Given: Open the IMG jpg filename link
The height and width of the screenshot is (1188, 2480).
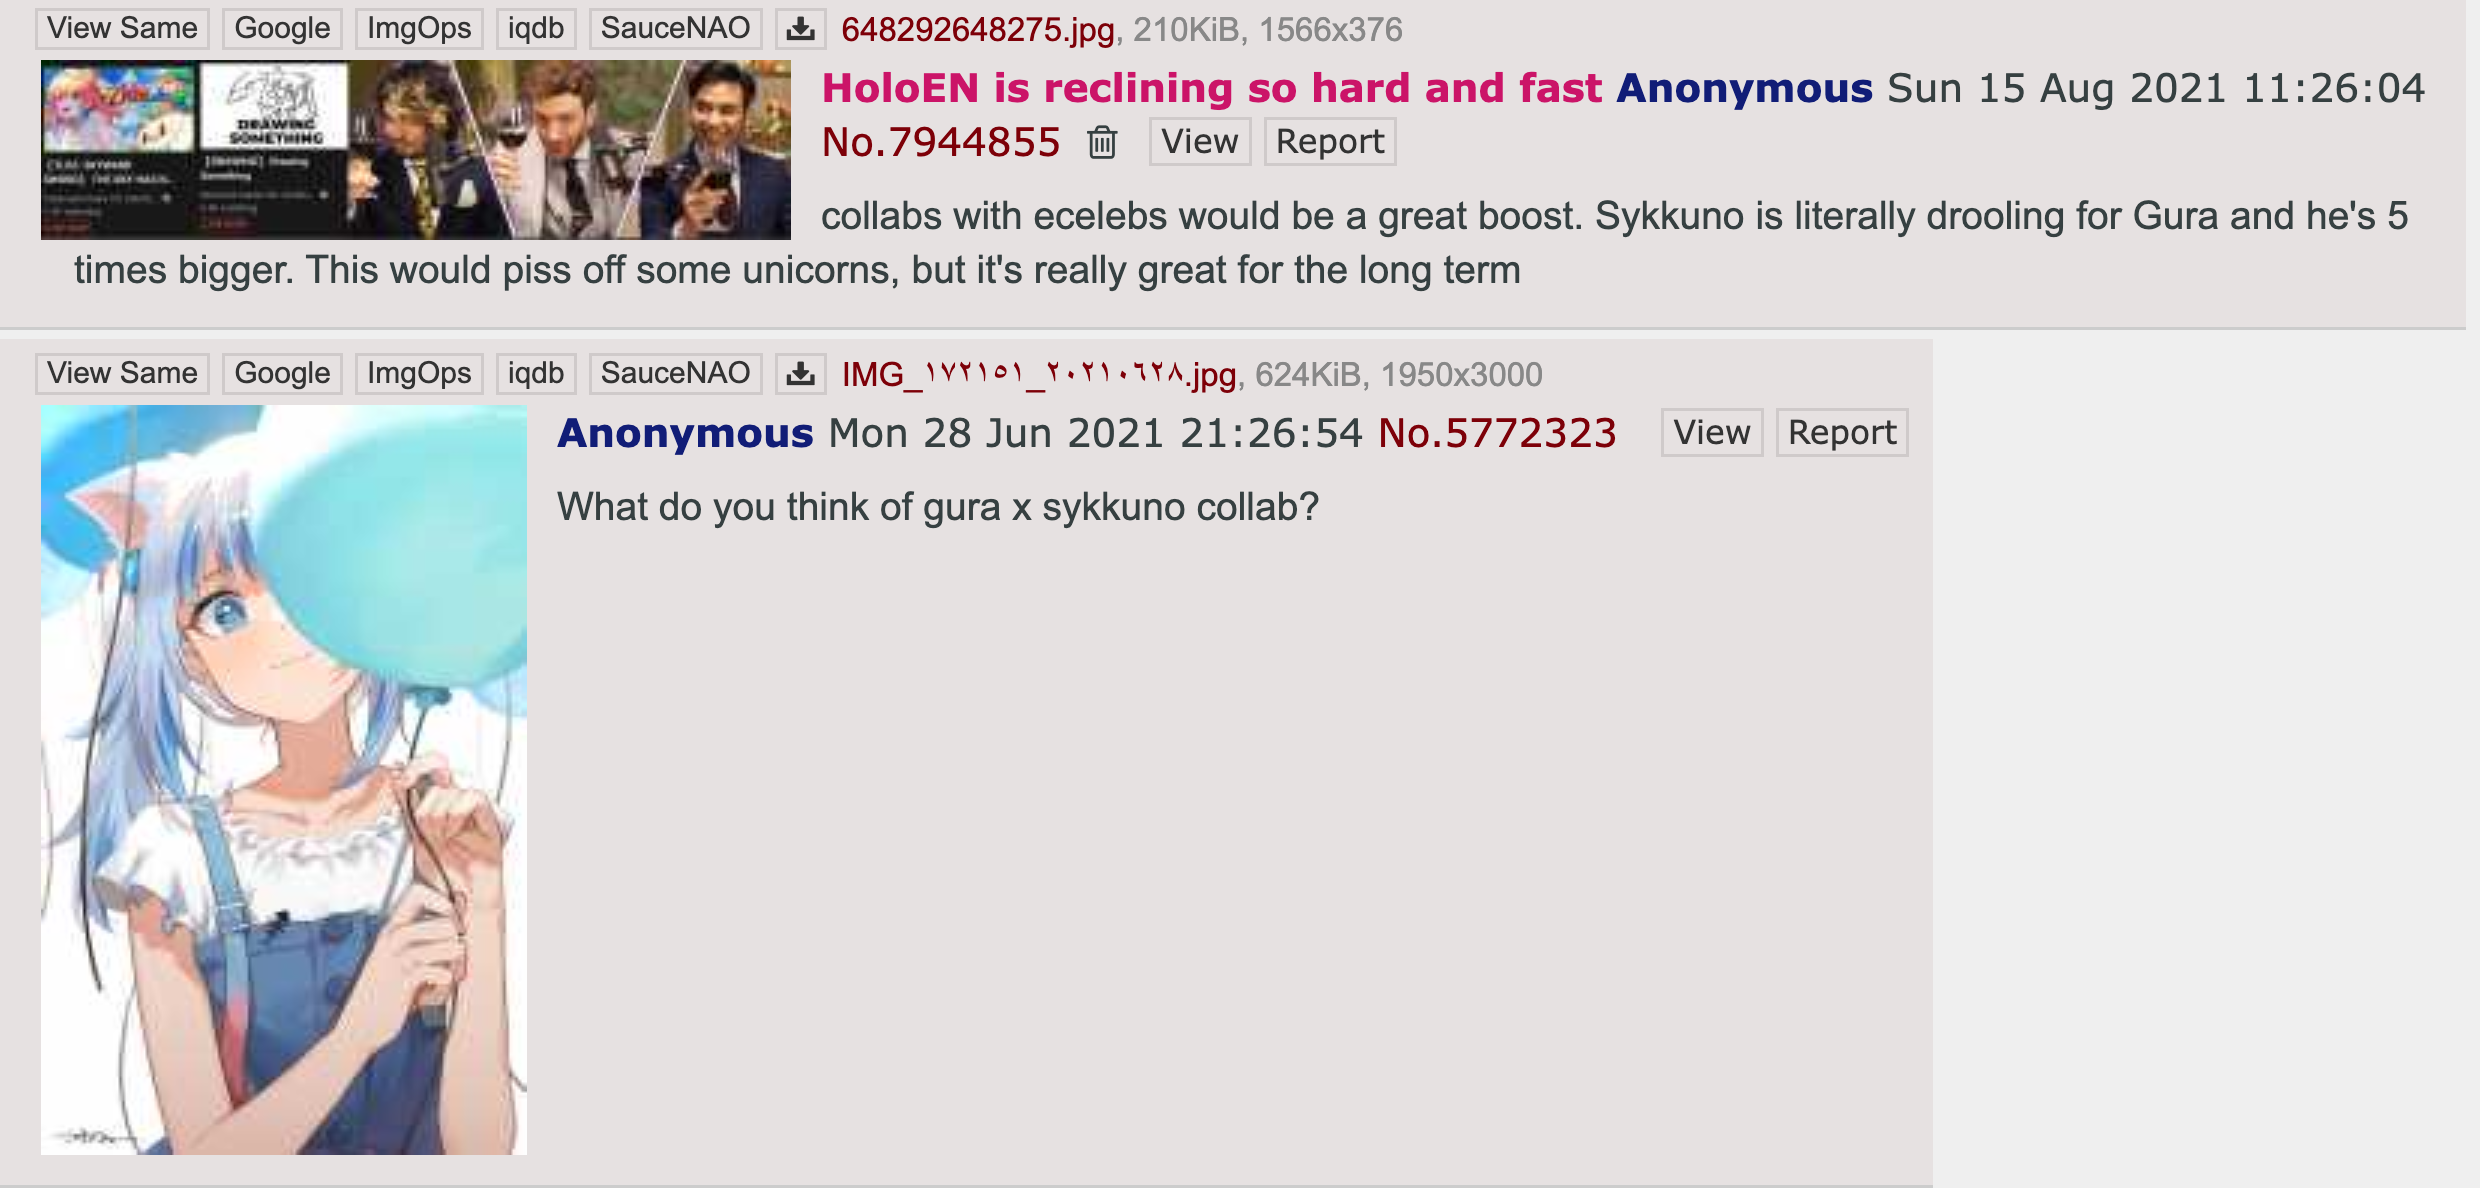Looking at the screenshot, I should point(1039,375).
